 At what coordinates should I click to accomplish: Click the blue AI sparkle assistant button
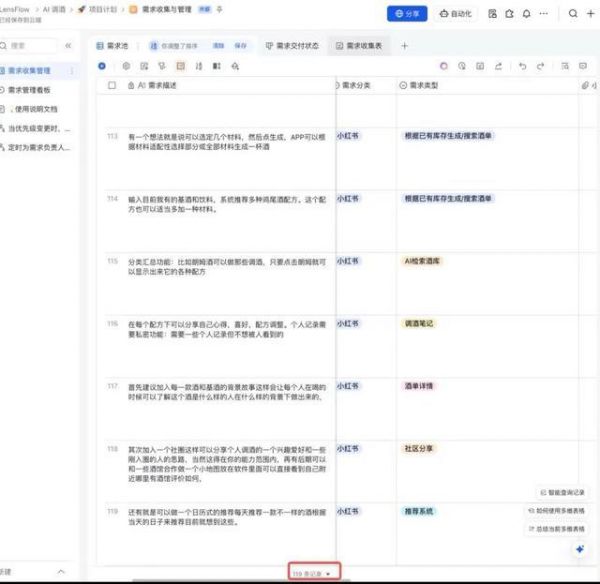point(579,550)
